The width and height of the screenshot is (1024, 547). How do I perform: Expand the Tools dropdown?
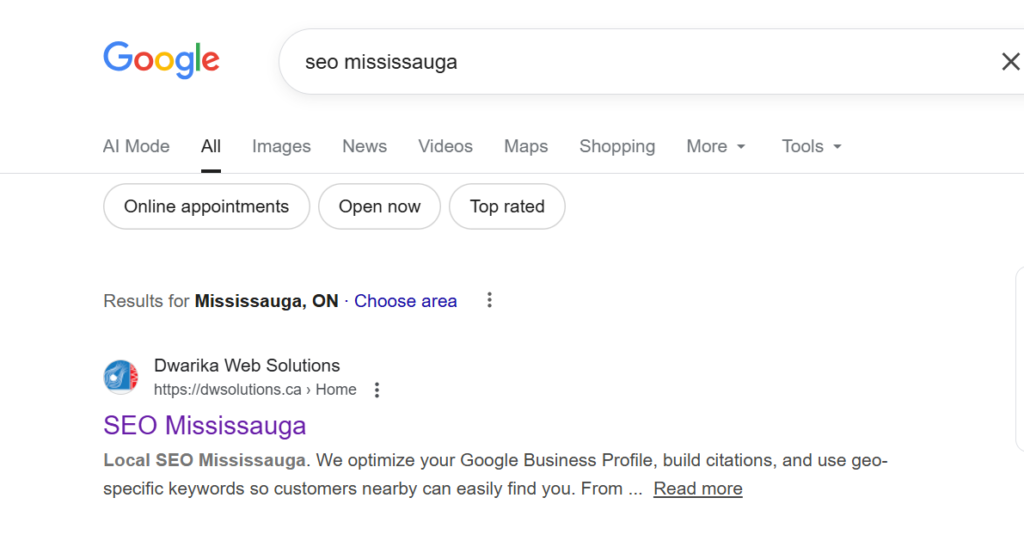point(811,146)
